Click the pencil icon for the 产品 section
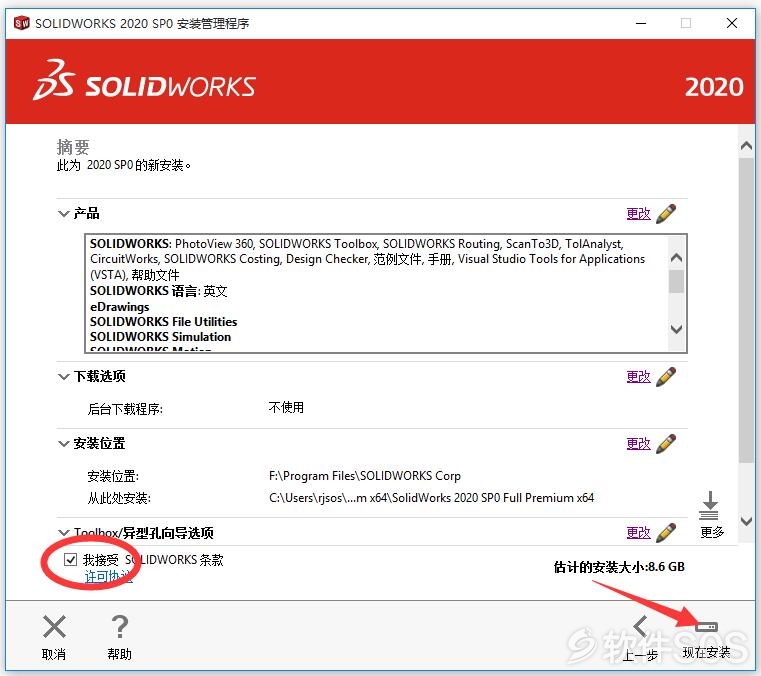 665,214
